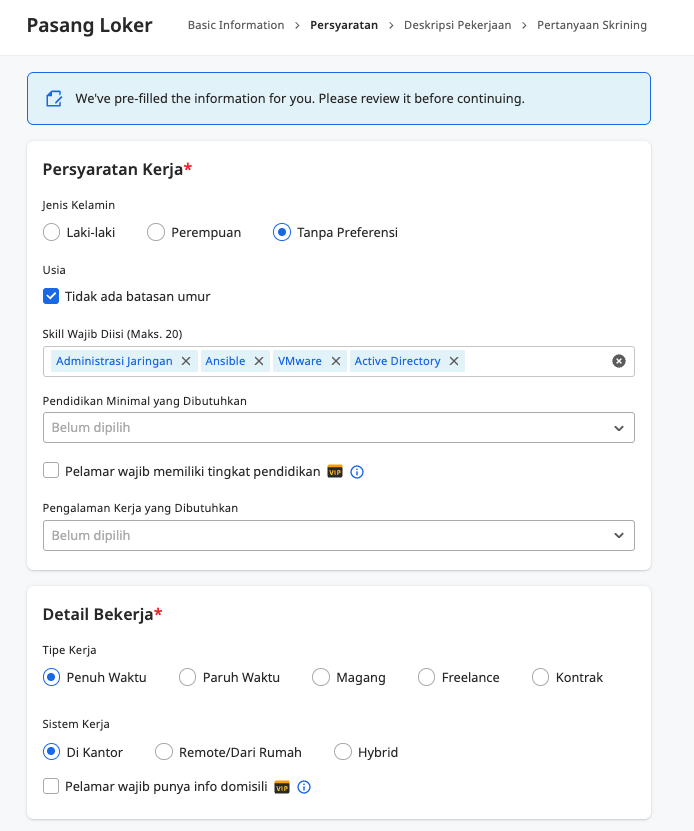Go to Deskripsi Pekerjaan step

coord(458,25)
